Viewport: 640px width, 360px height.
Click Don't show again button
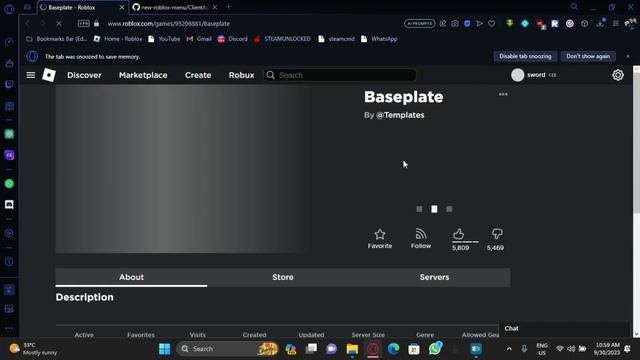[x=588, y=56]
